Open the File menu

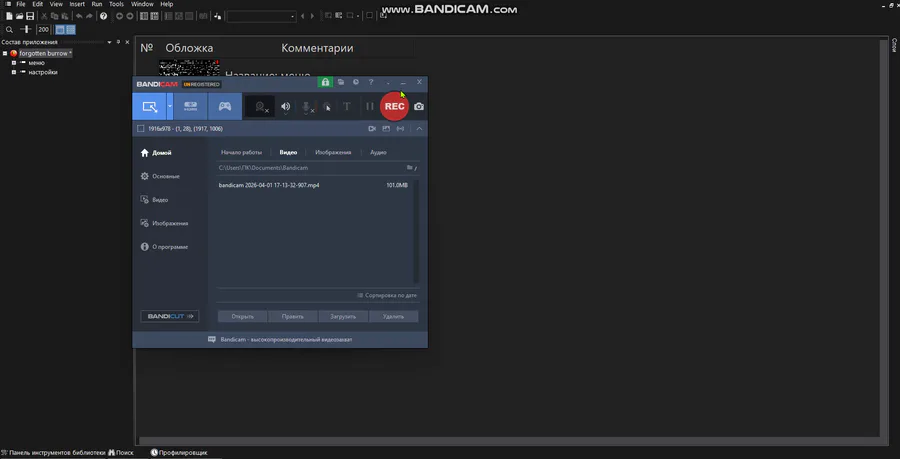pyautogui.click(x=21, y=4)
